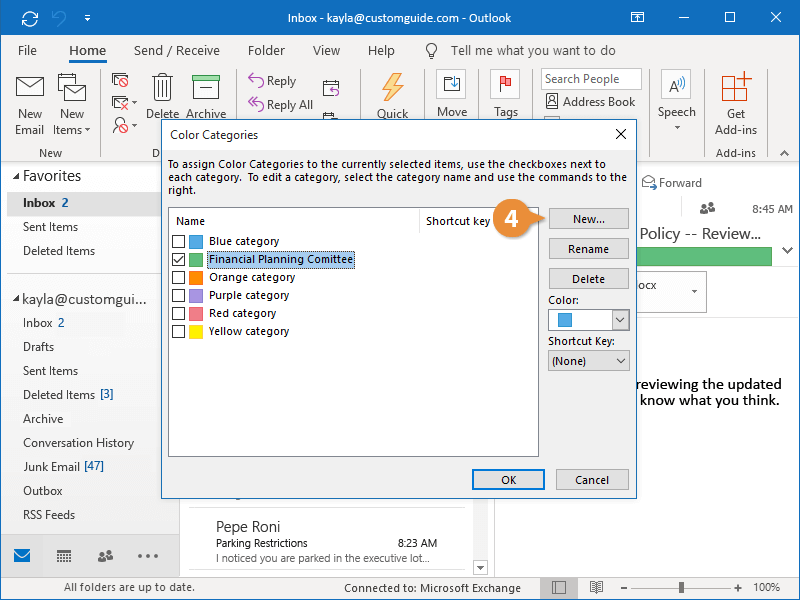This screenshot has height=600, width=800.
Task: Confirm the dialog with OK
Action: pyautogui.click(x=508, y=480)
